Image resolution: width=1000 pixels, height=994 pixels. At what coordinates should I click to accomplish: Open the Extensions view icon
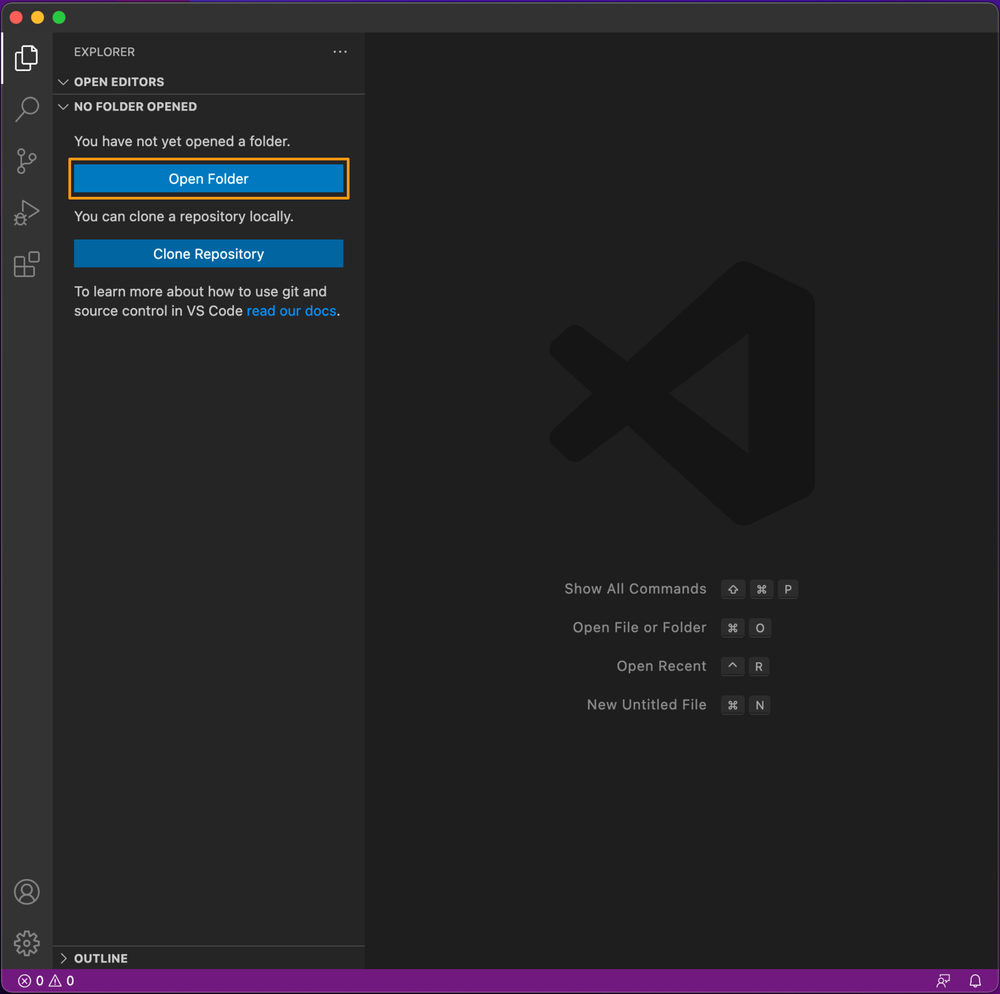point(27,265)
